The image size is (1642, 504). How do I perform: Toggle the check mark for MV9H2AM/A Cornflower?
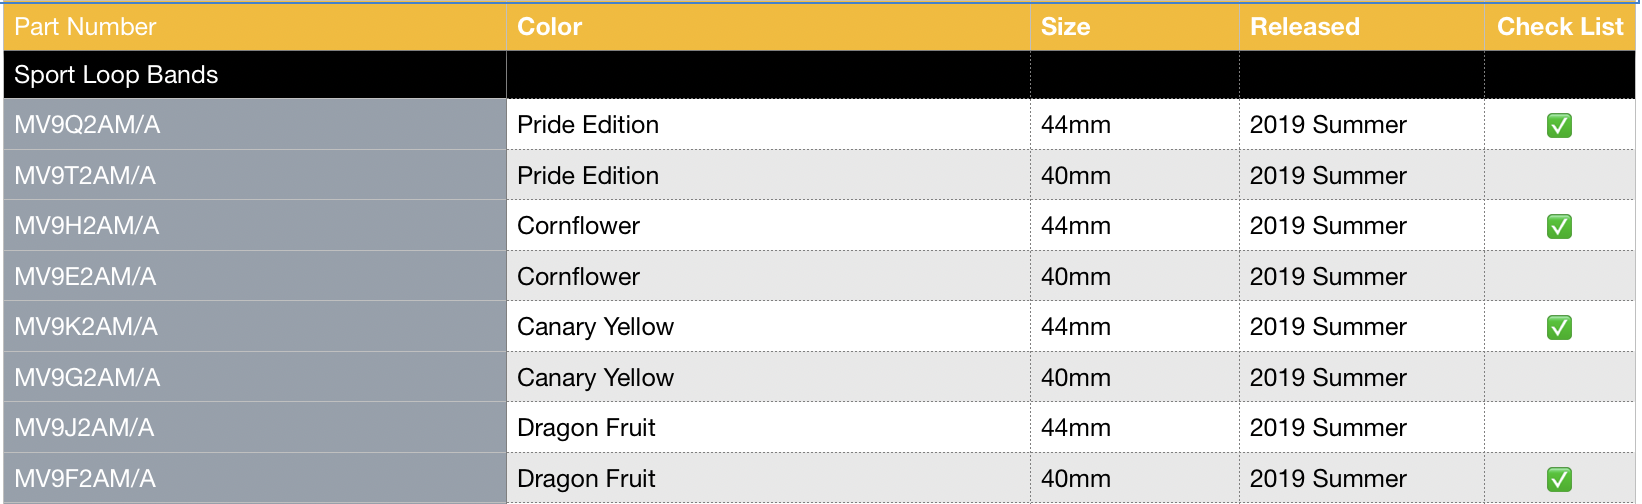[x=1559, y=226]
